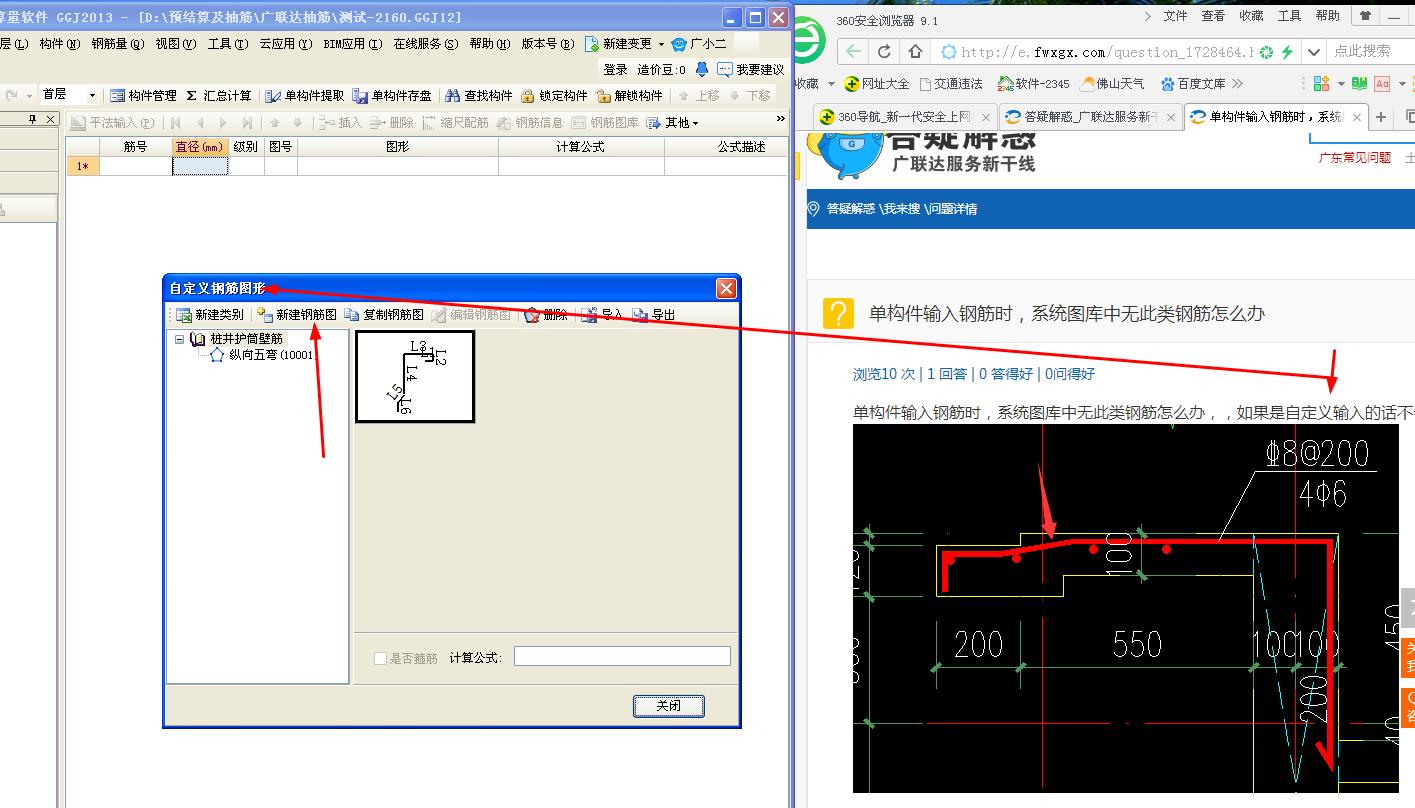Screen dimensions: 1415x808
Task: Toggle the 是否箍筋 checkbox
Action: pos(380,658)
